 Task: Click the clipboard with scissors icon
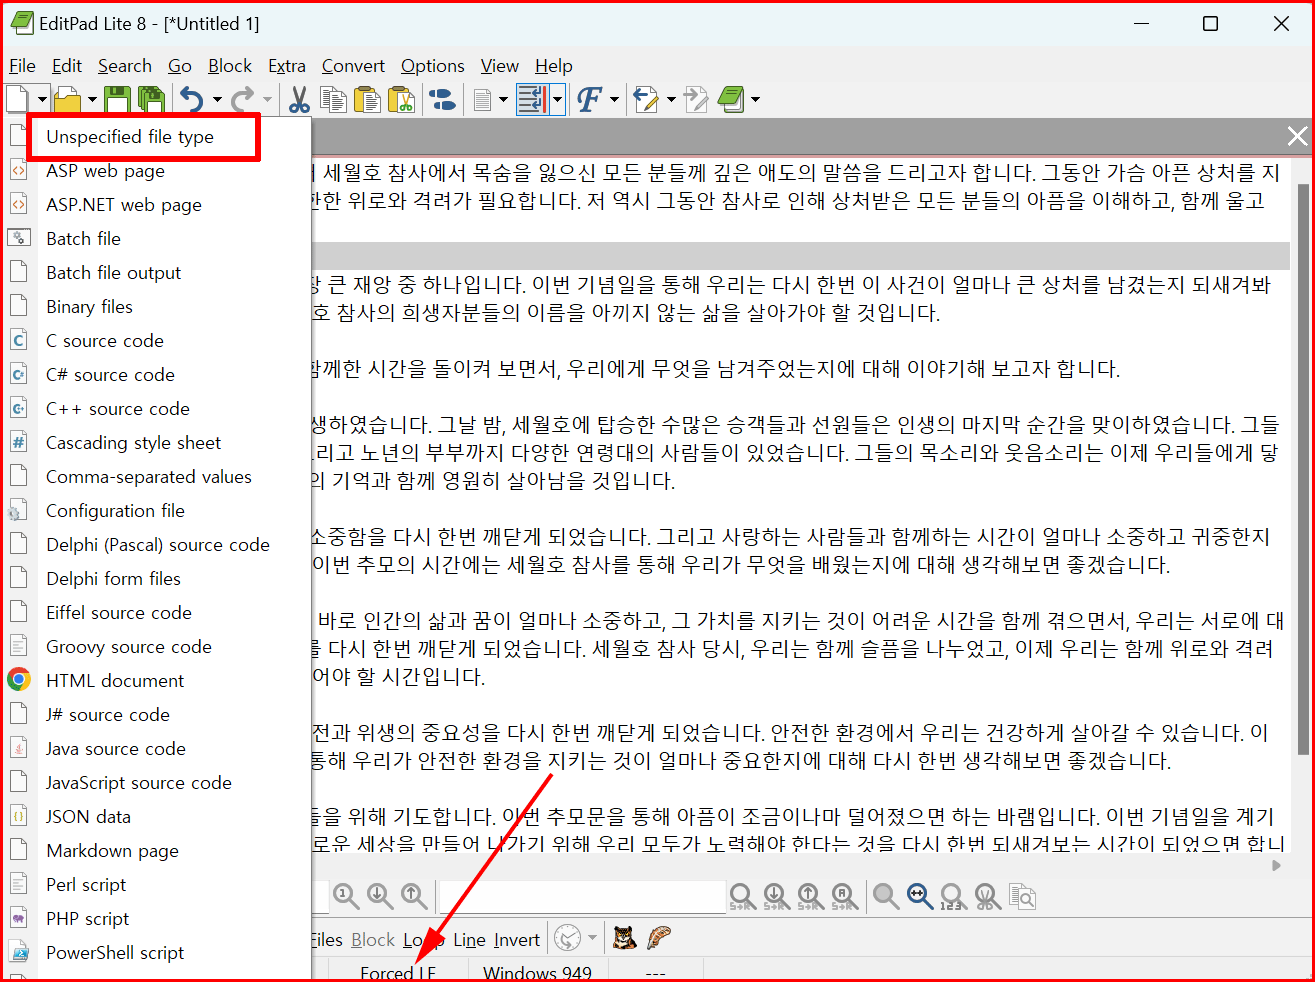(x=401, y=99)
